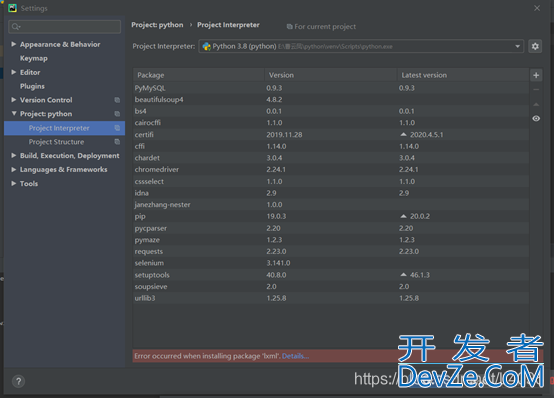The height and width of the screenshot is (398, 554).
Task: Focus the settings search field
Action: point(65,27)
